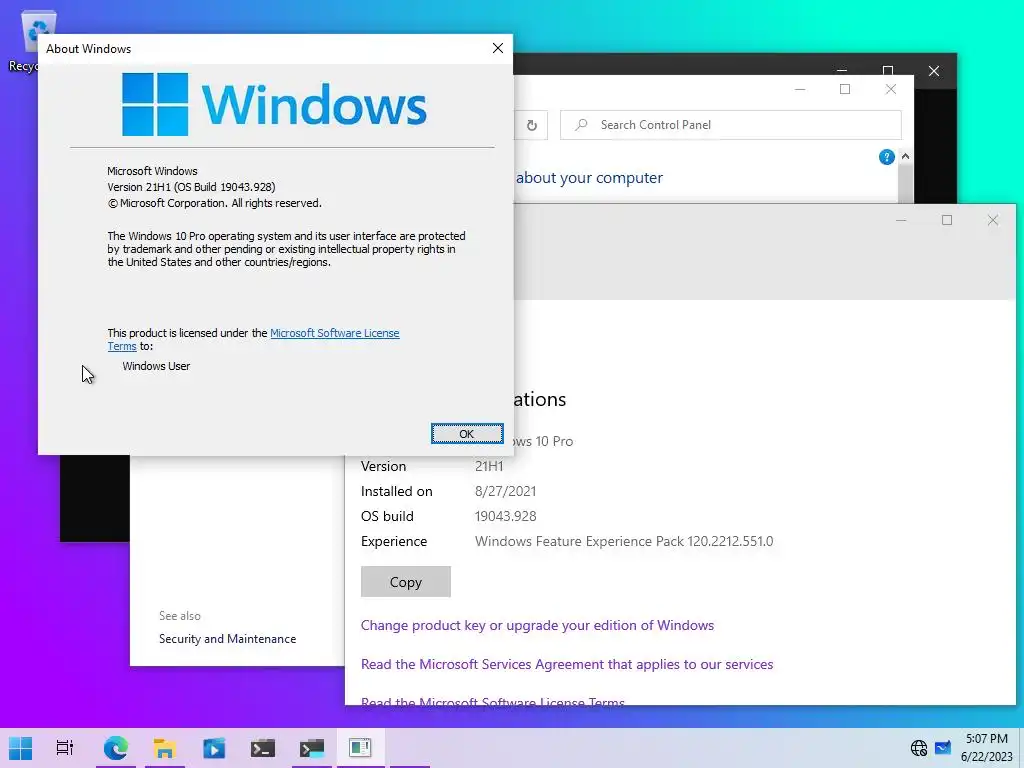1024x768 pixels.
Task: Open Read the Microsoft Software License Terms link
Action: [x=493, y=702]
